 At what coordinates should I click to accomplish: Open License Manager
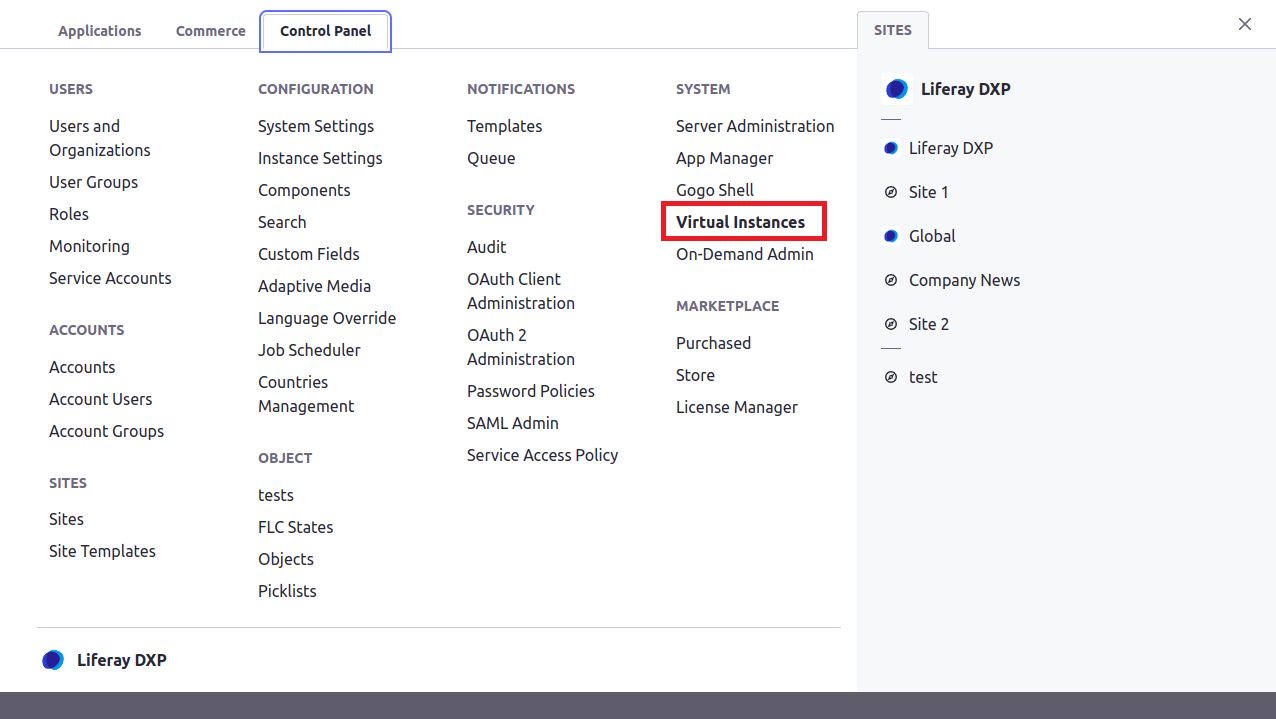pyautogui.click(x=737, y=407)
